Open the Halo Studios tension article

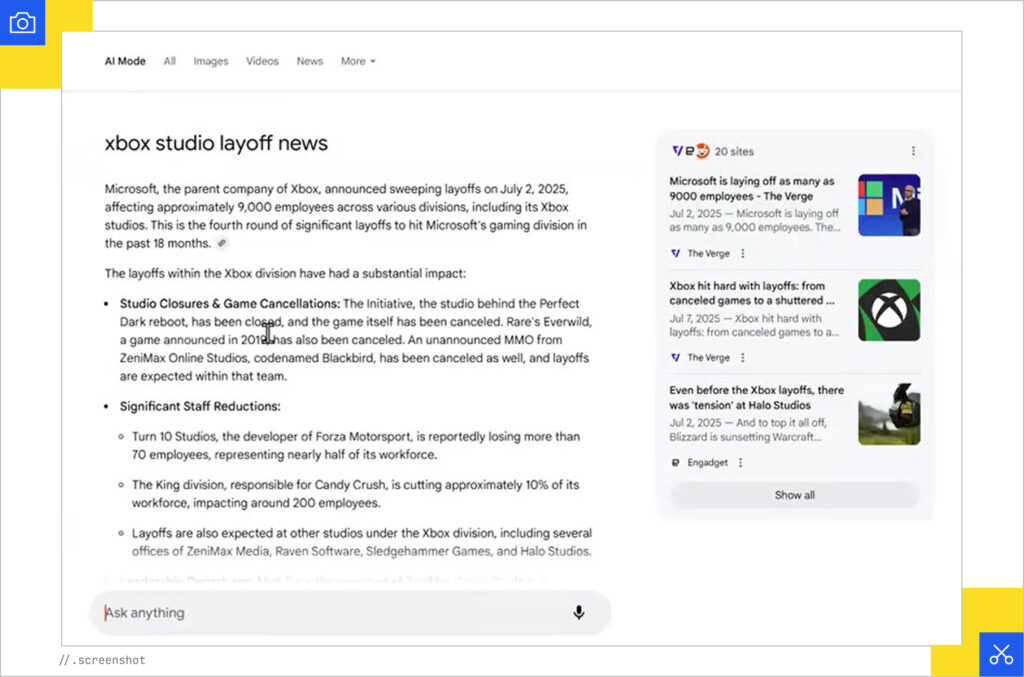[756, 397]
